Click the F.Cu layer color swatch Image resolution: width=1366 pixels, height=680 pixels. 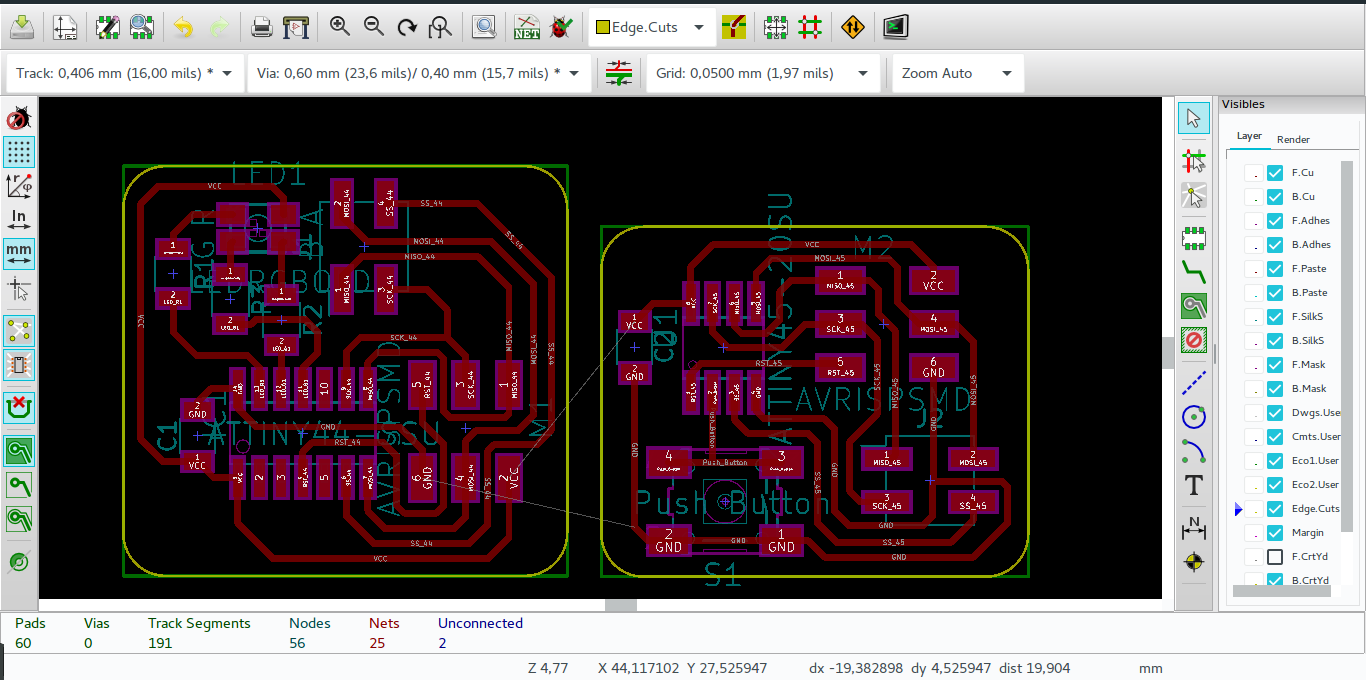[x=1256, y=172]
